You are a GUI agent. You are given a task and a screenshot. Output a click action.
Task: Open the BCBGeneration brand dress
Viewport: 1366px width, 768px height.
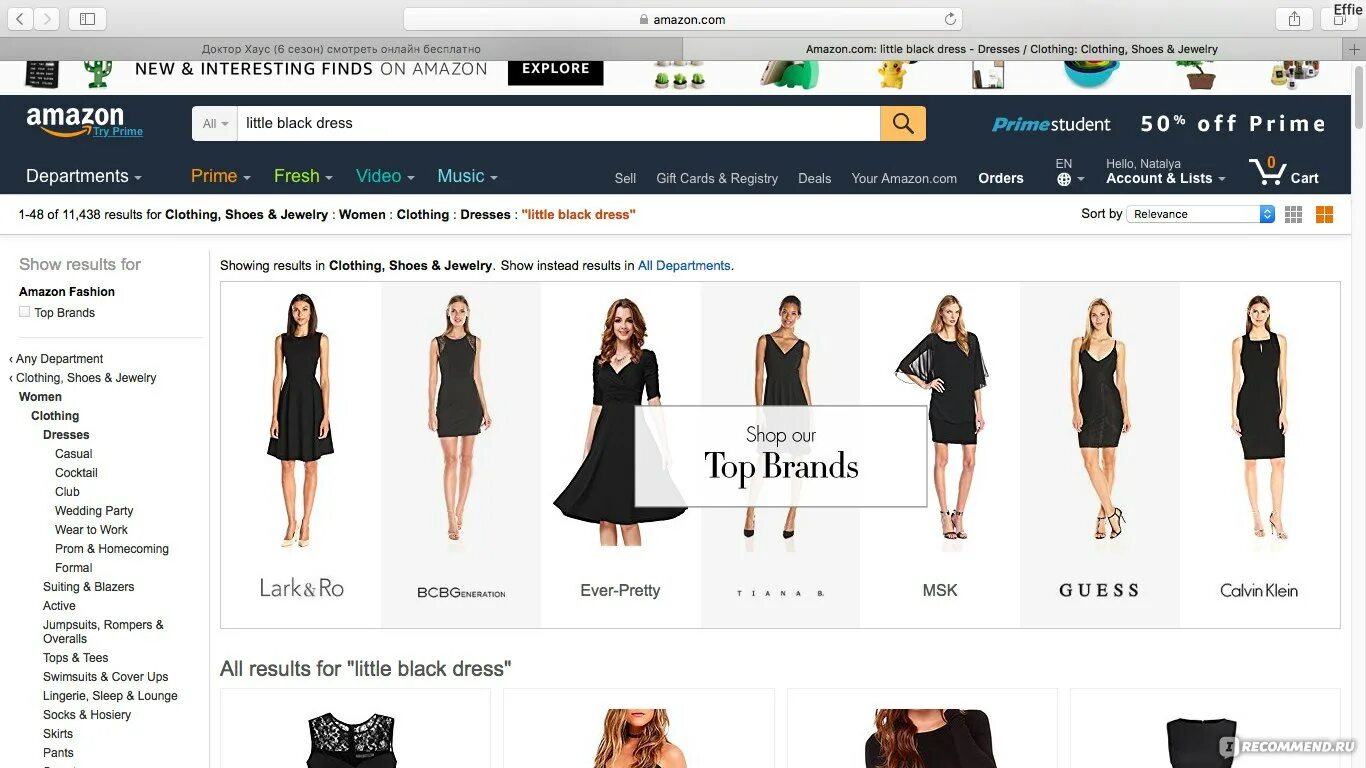[x=461, y=455]
